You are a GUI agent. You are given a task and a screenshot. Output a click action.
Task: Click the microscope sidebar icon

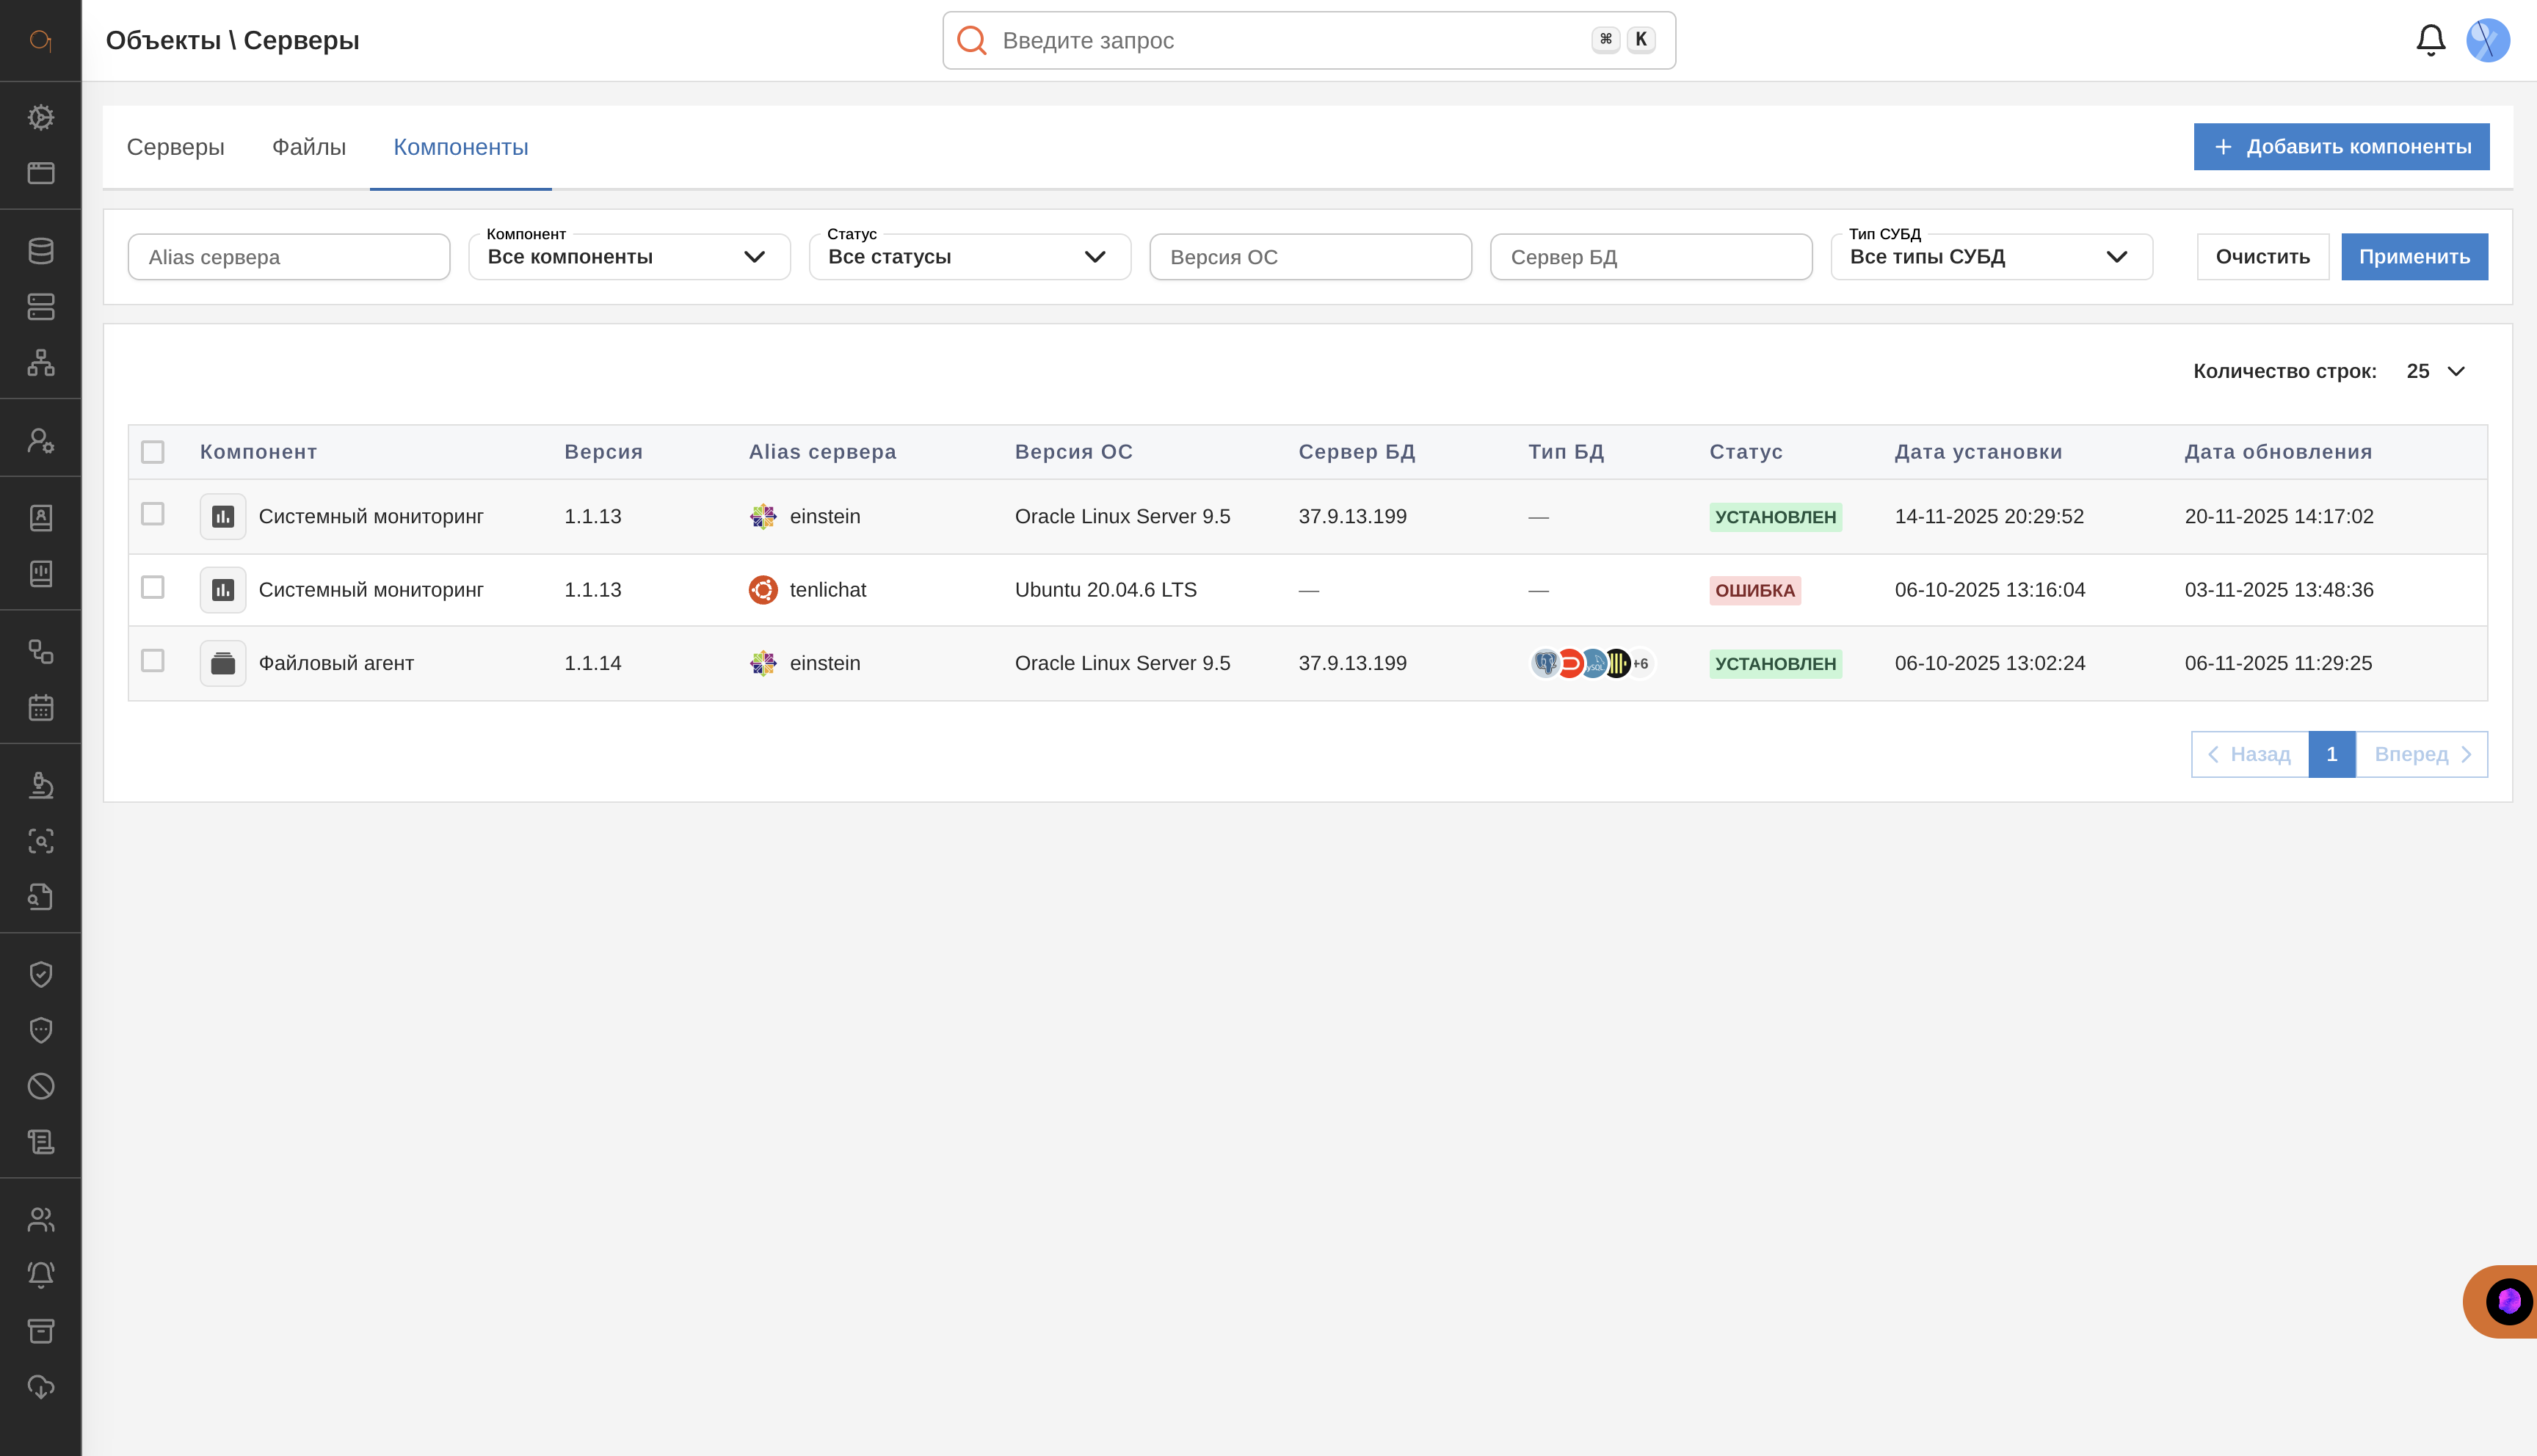41,785
